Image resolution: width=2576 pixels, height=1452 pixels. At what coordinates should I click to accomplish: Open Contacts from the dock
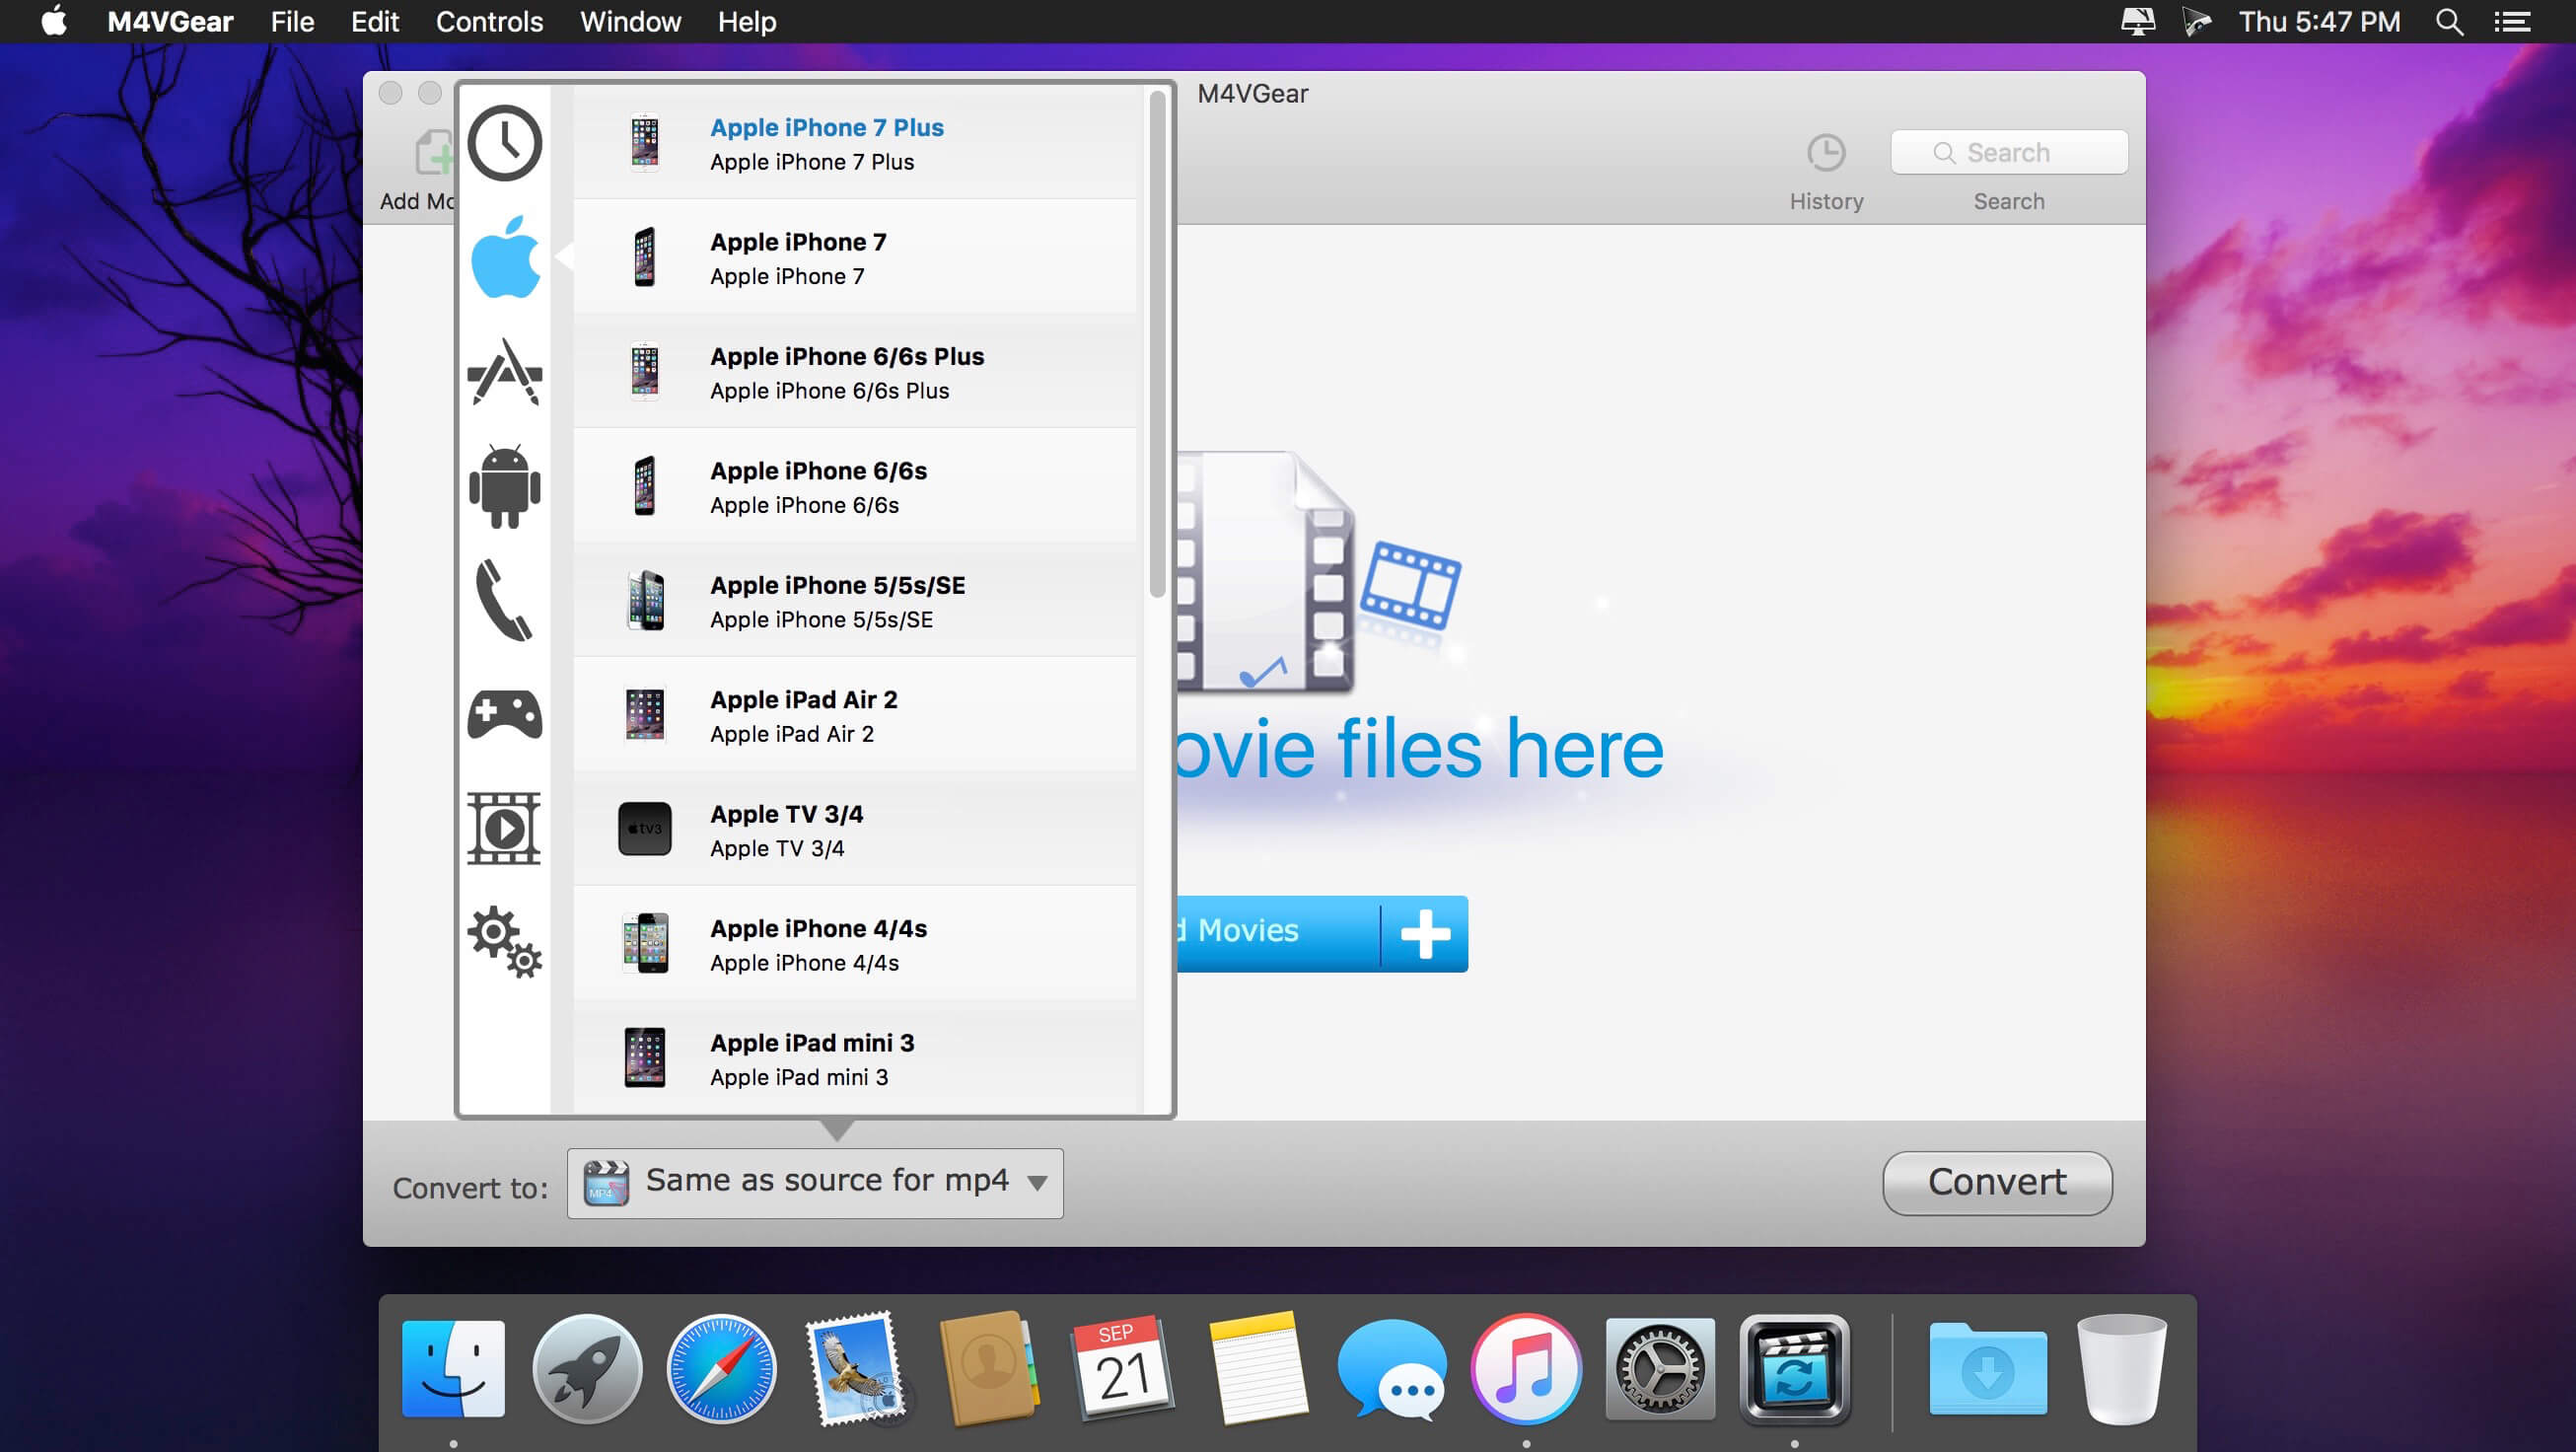990,1369
